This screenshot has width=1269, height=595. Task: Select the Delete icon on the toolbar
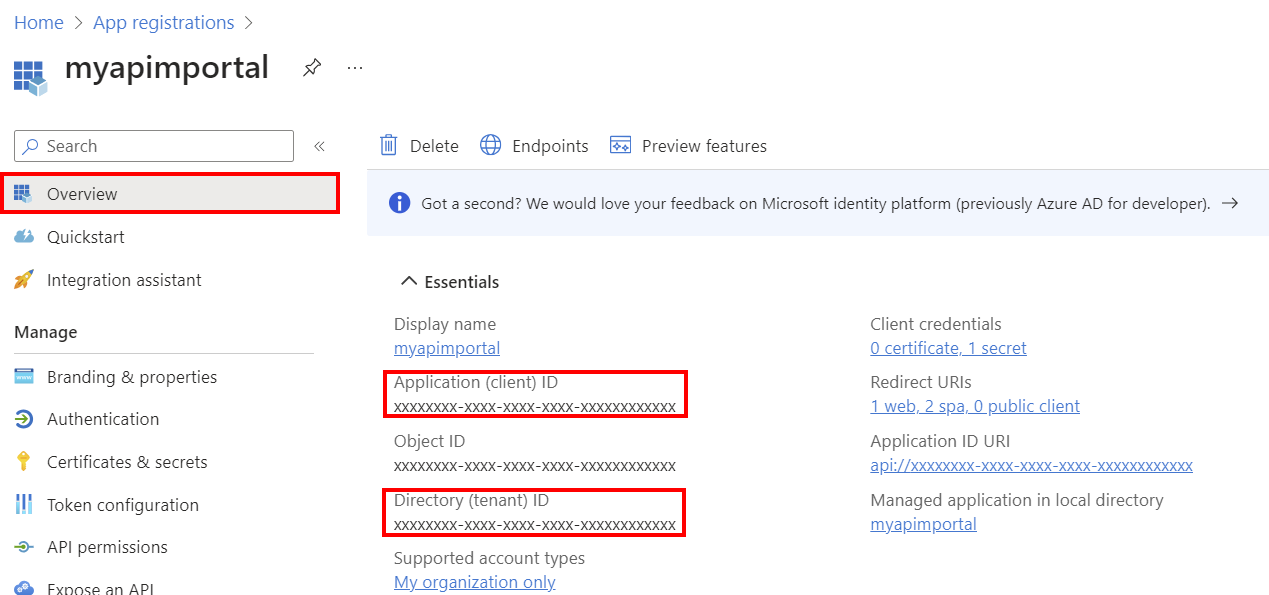[418, 145]
